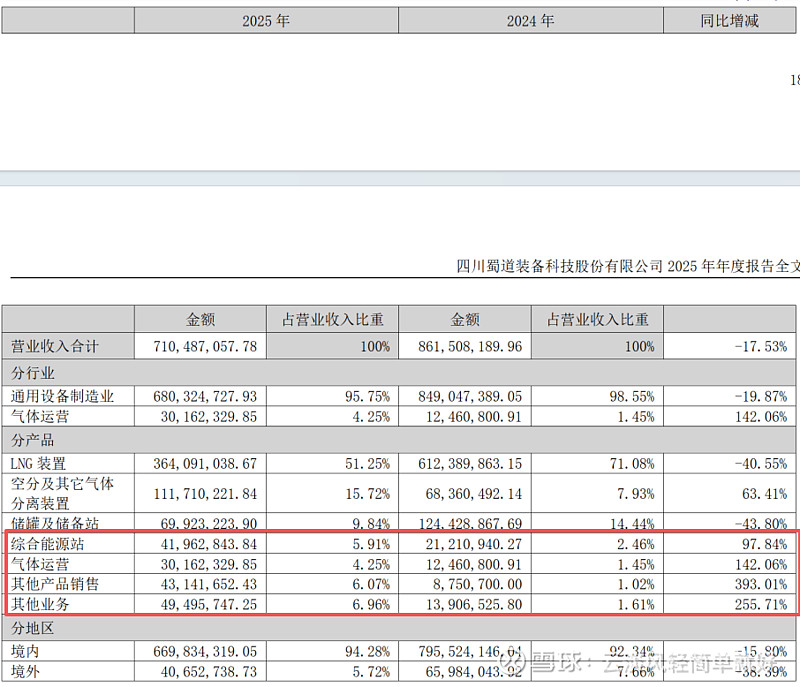Click the share value 95.75%
The width and height of the screenshot is (800, 687).
(x=367, y=396)
